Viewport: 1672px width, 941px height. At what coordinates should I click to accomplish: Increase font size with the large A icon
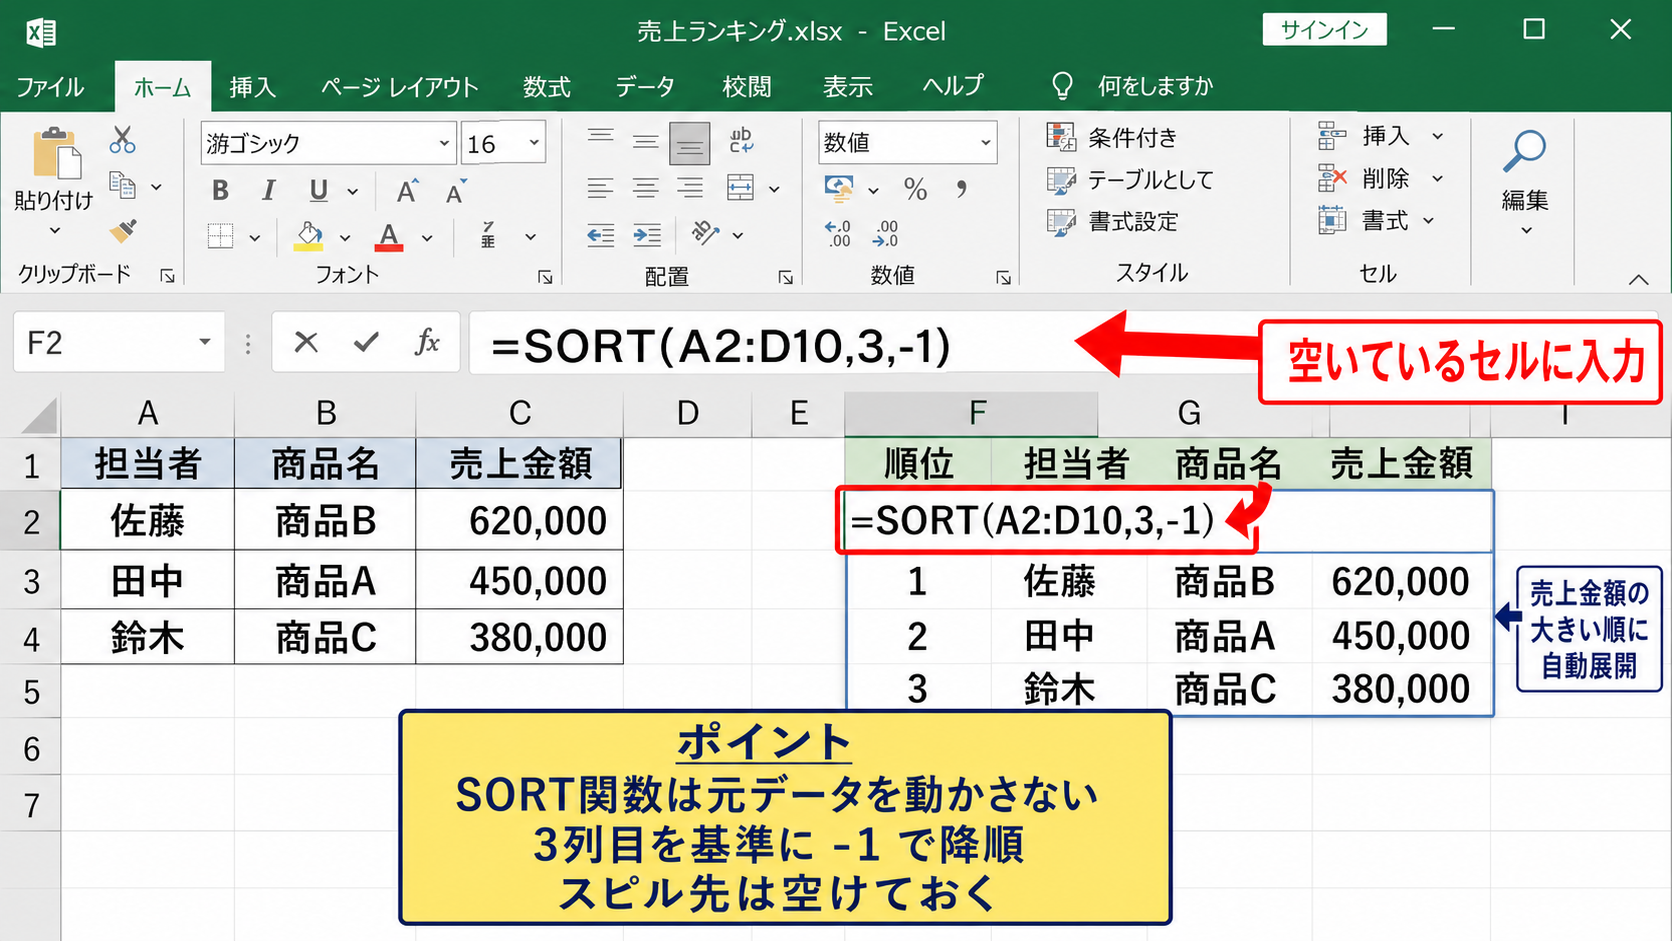click(x=407, y=191)
